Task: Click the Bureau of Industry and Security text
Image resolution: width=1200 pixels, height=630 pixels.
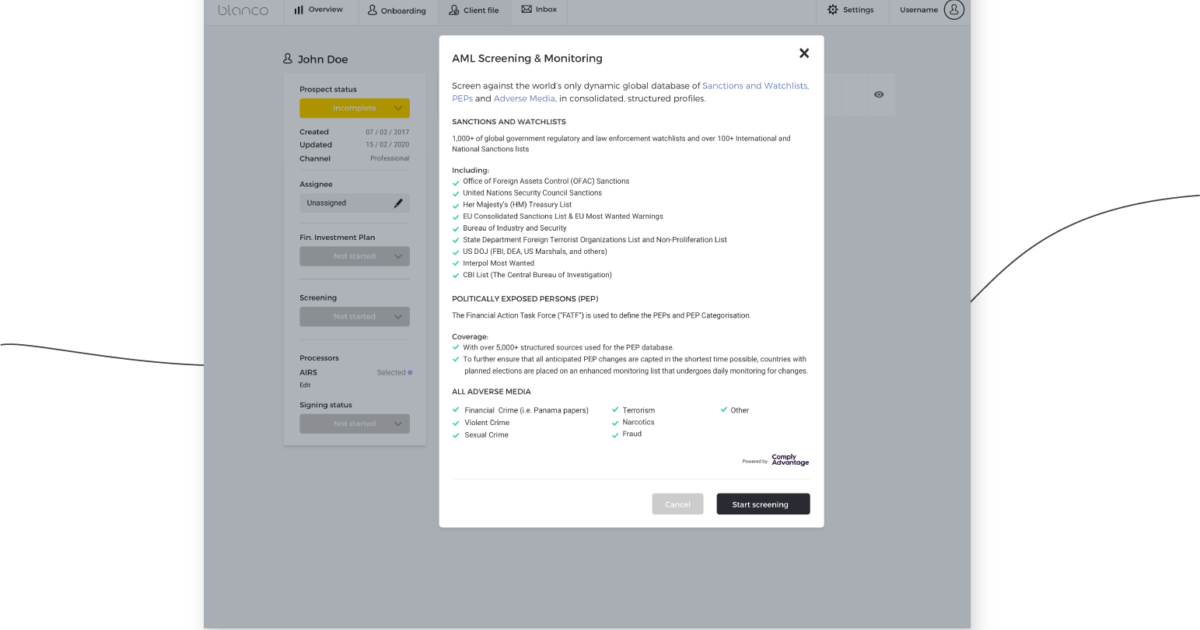Action: click(515, 228)
